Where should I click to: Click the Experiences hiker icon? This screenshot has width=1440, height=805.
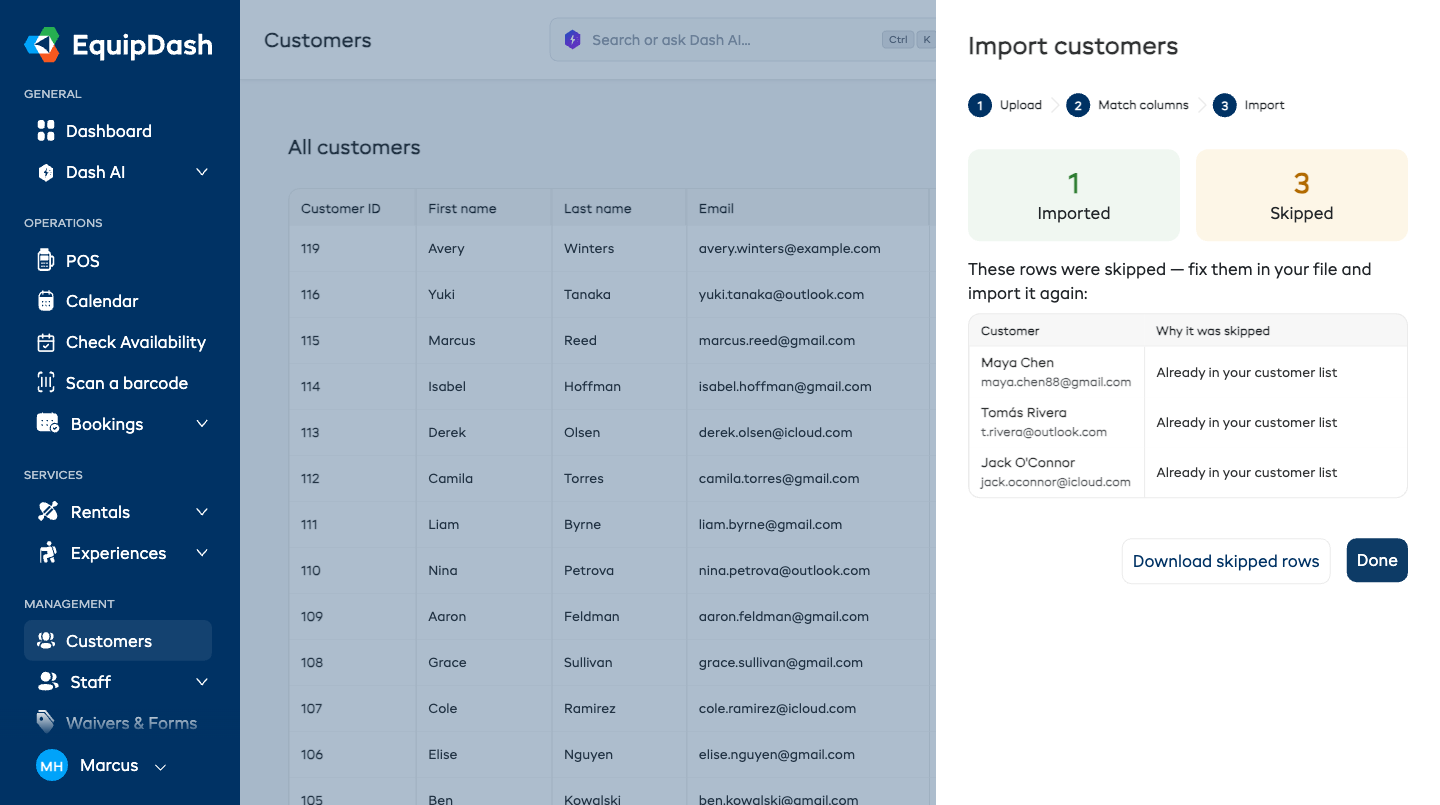tap(47, 553)
